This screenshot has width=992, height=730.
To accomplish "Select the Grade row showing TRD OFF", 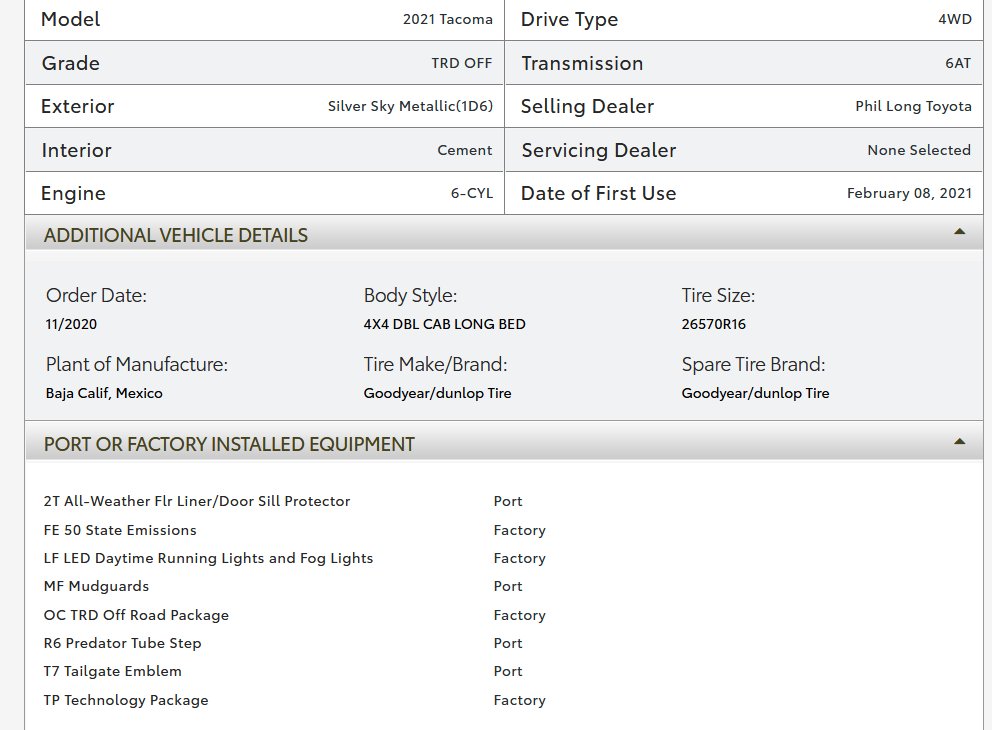I will coord(264,63).
